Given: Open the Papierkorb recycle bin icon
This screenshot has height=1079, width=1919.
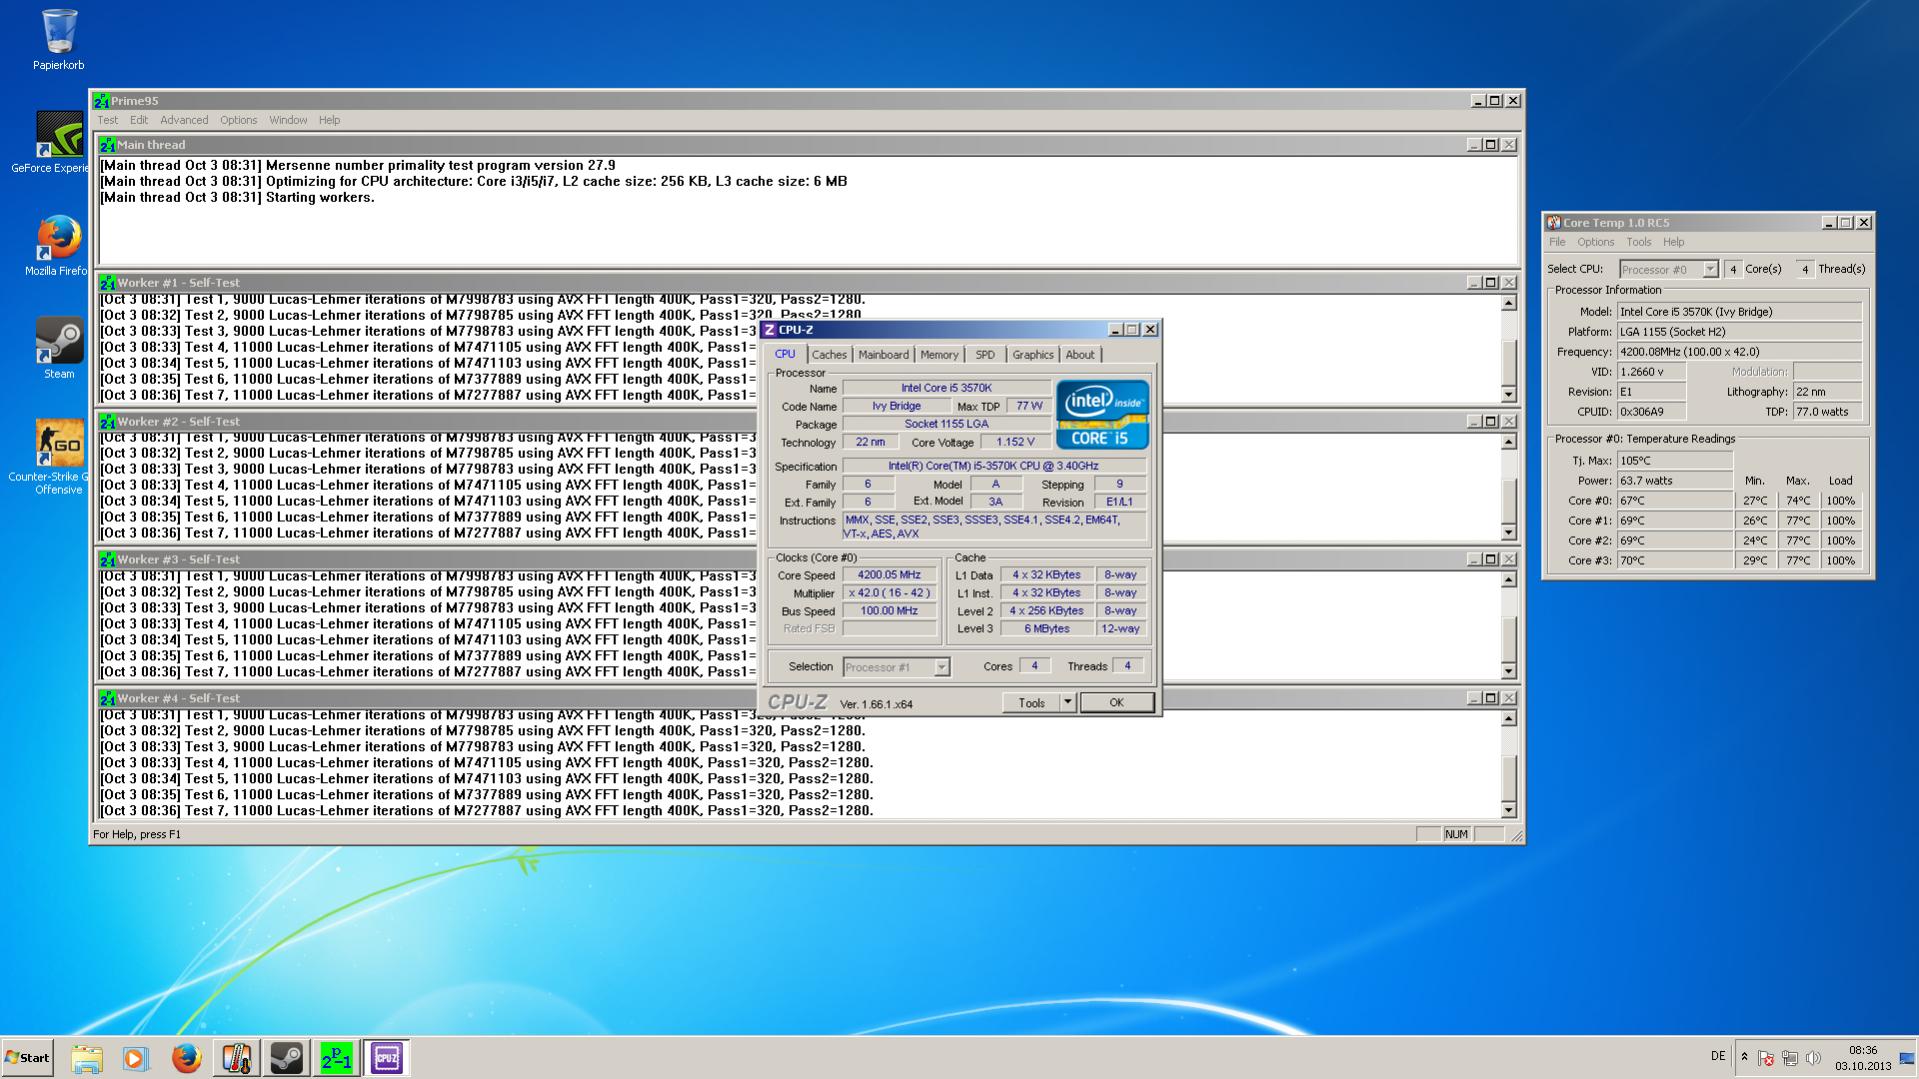Looking at the screenshot, I should point(59,40).
